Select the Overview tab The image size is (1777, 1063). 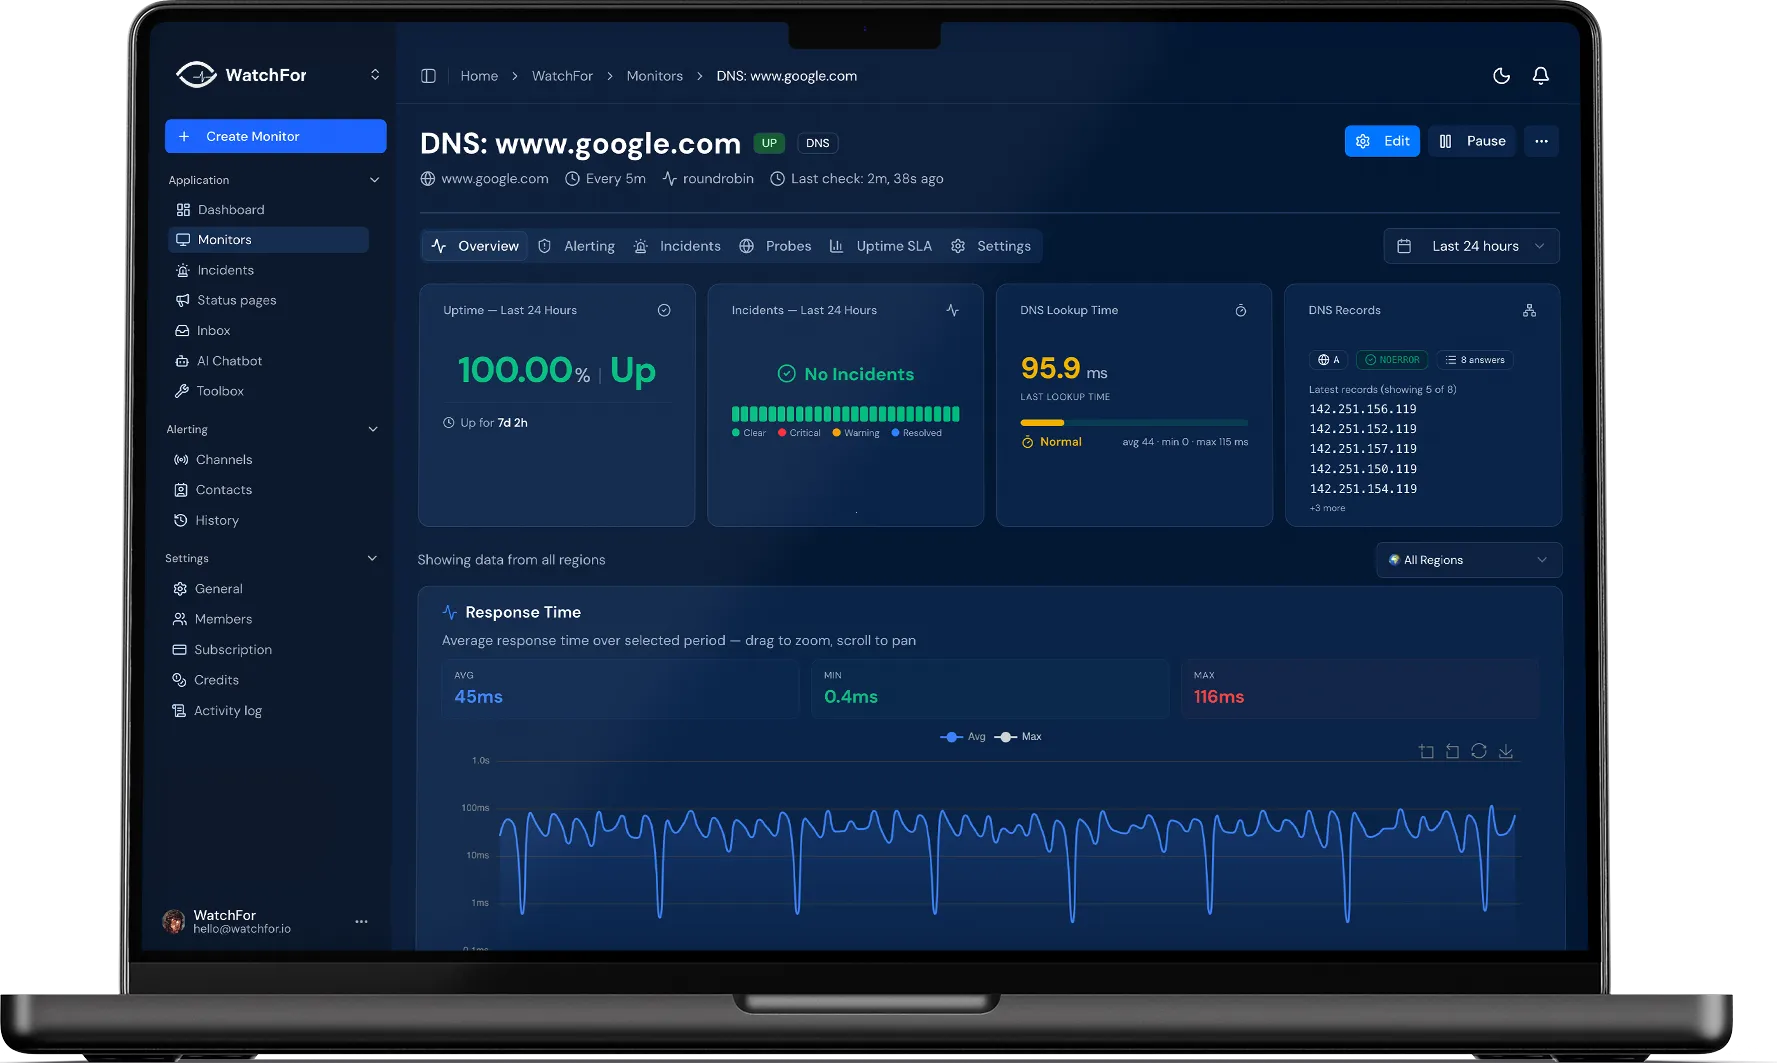(x=475, y=246)
